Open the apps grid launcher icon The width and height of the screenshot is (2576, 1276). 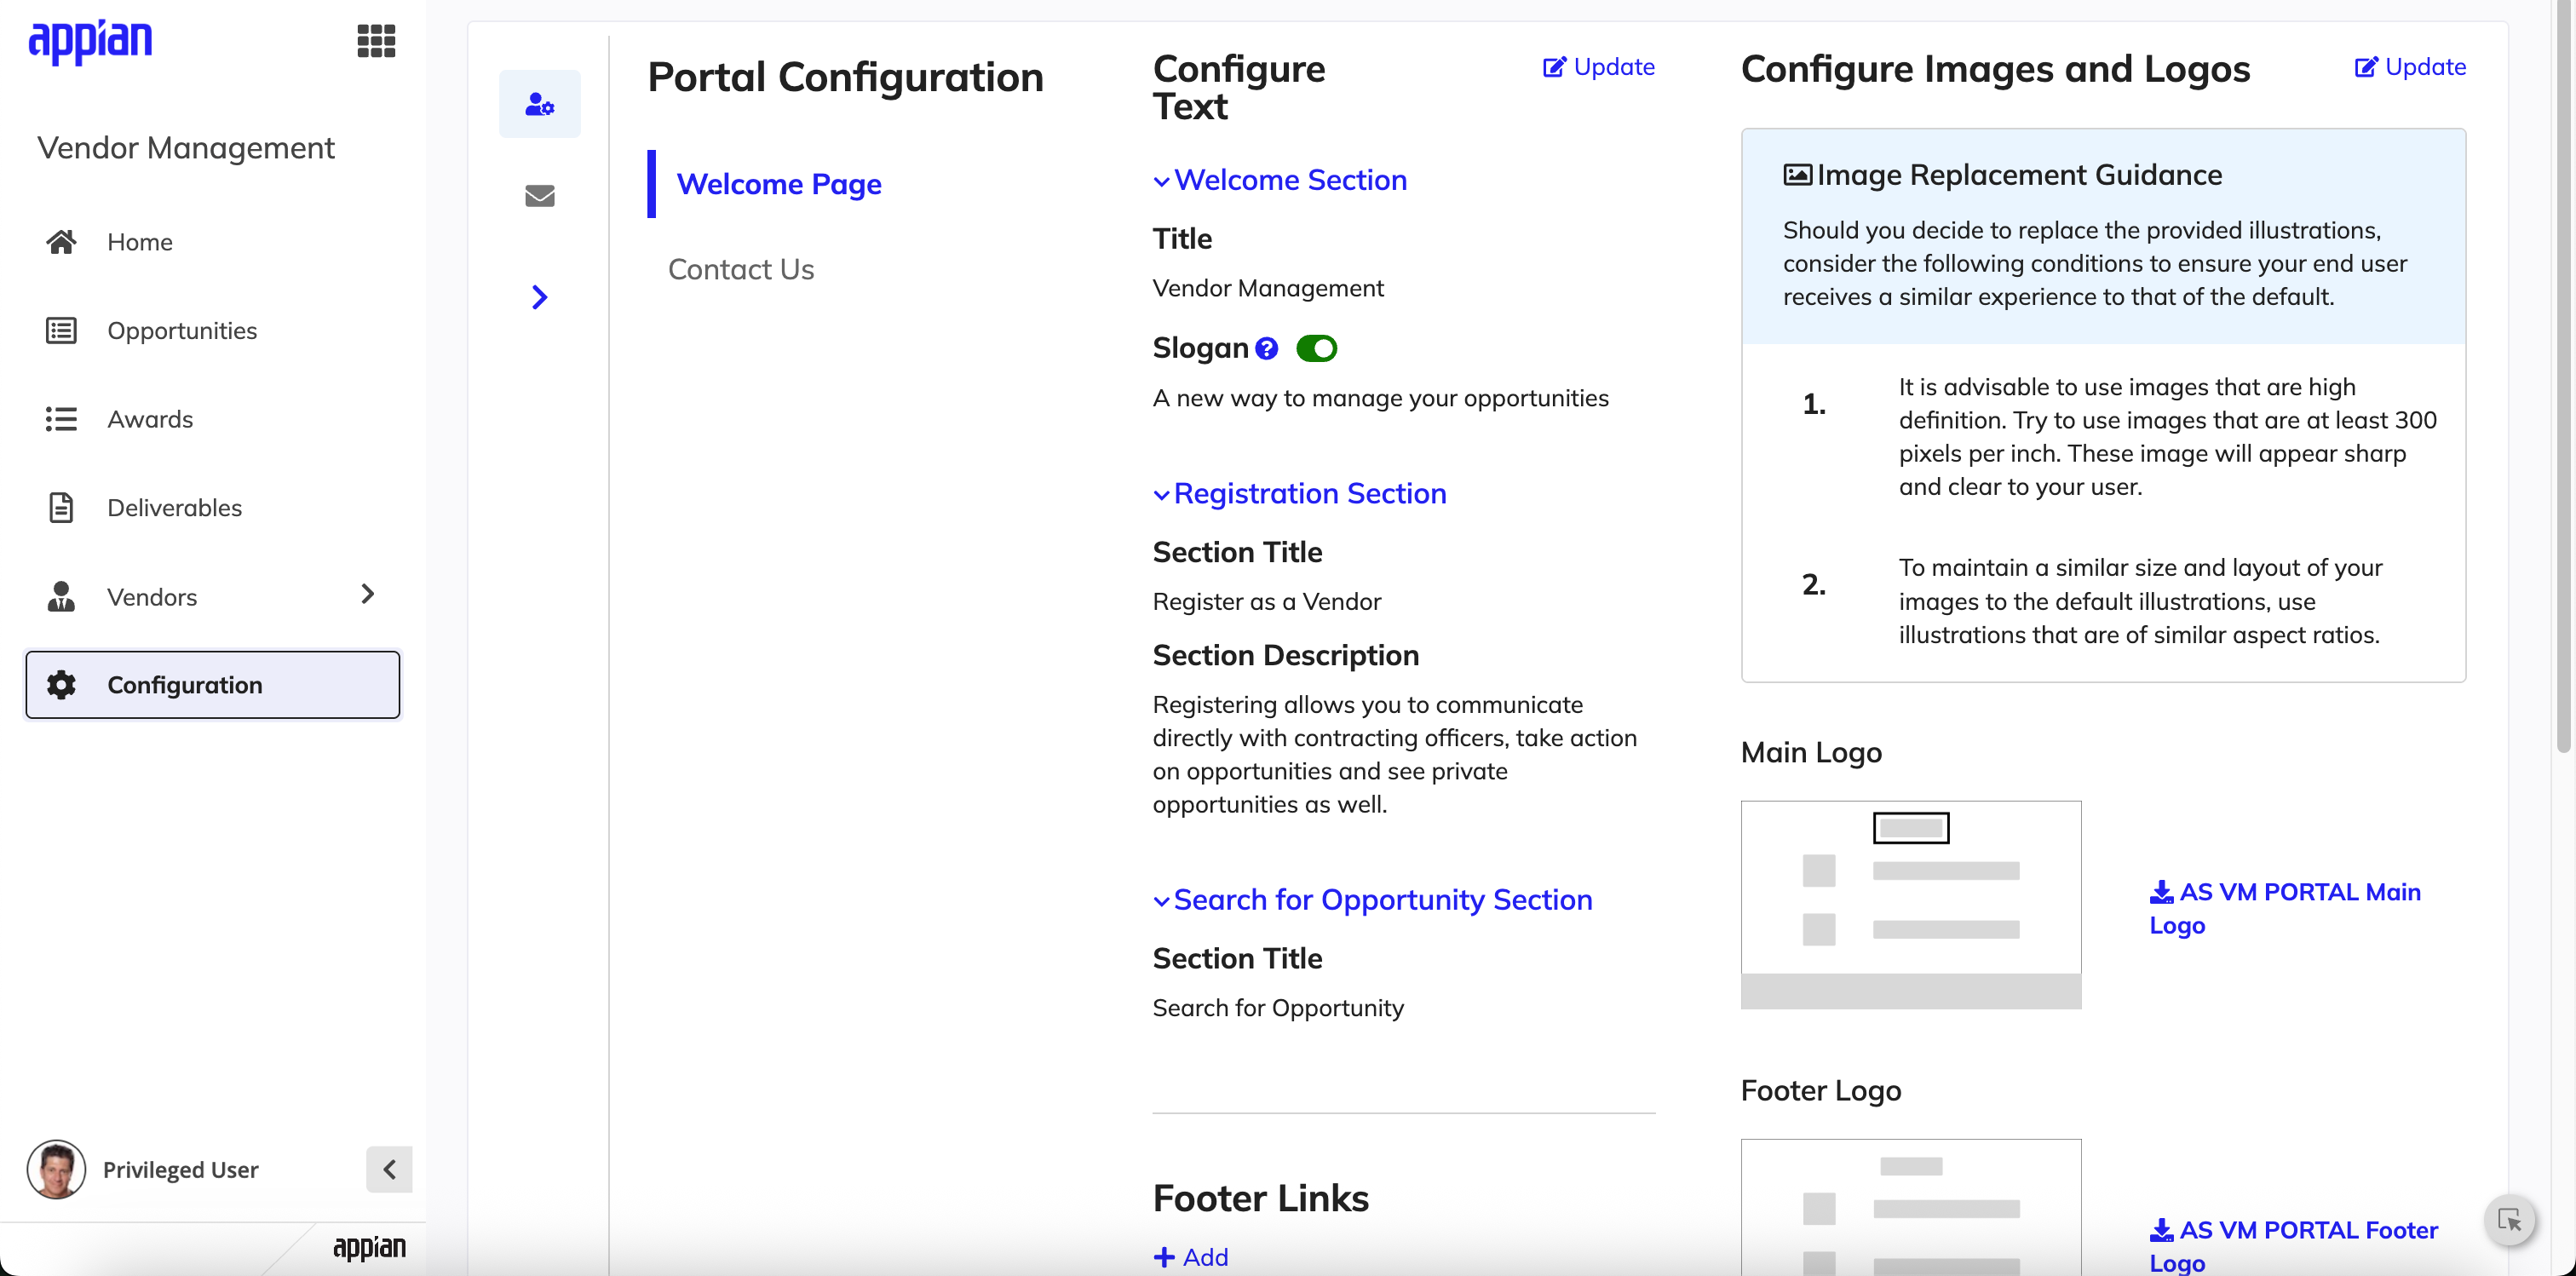[x=376, y=41]
